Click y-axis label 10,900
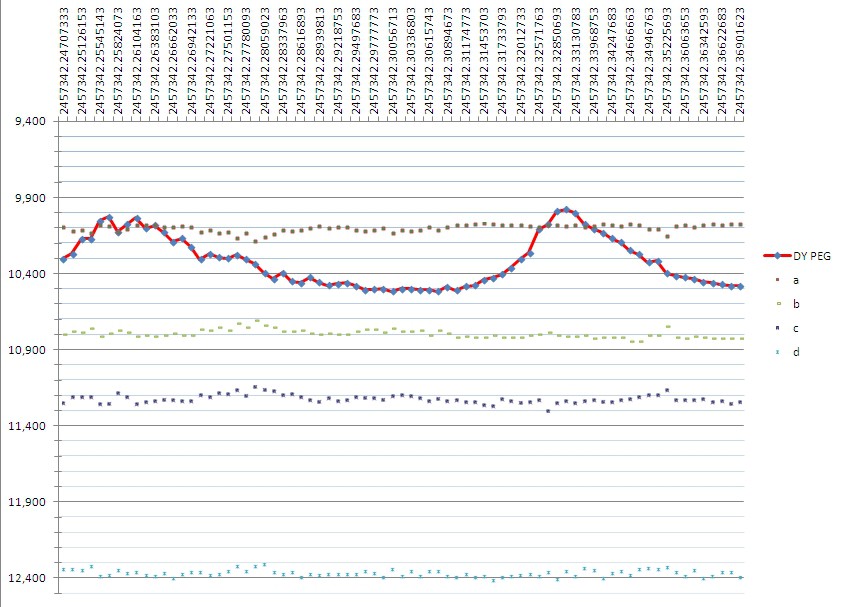Screen dimensions: 845x607 point(27,350)
